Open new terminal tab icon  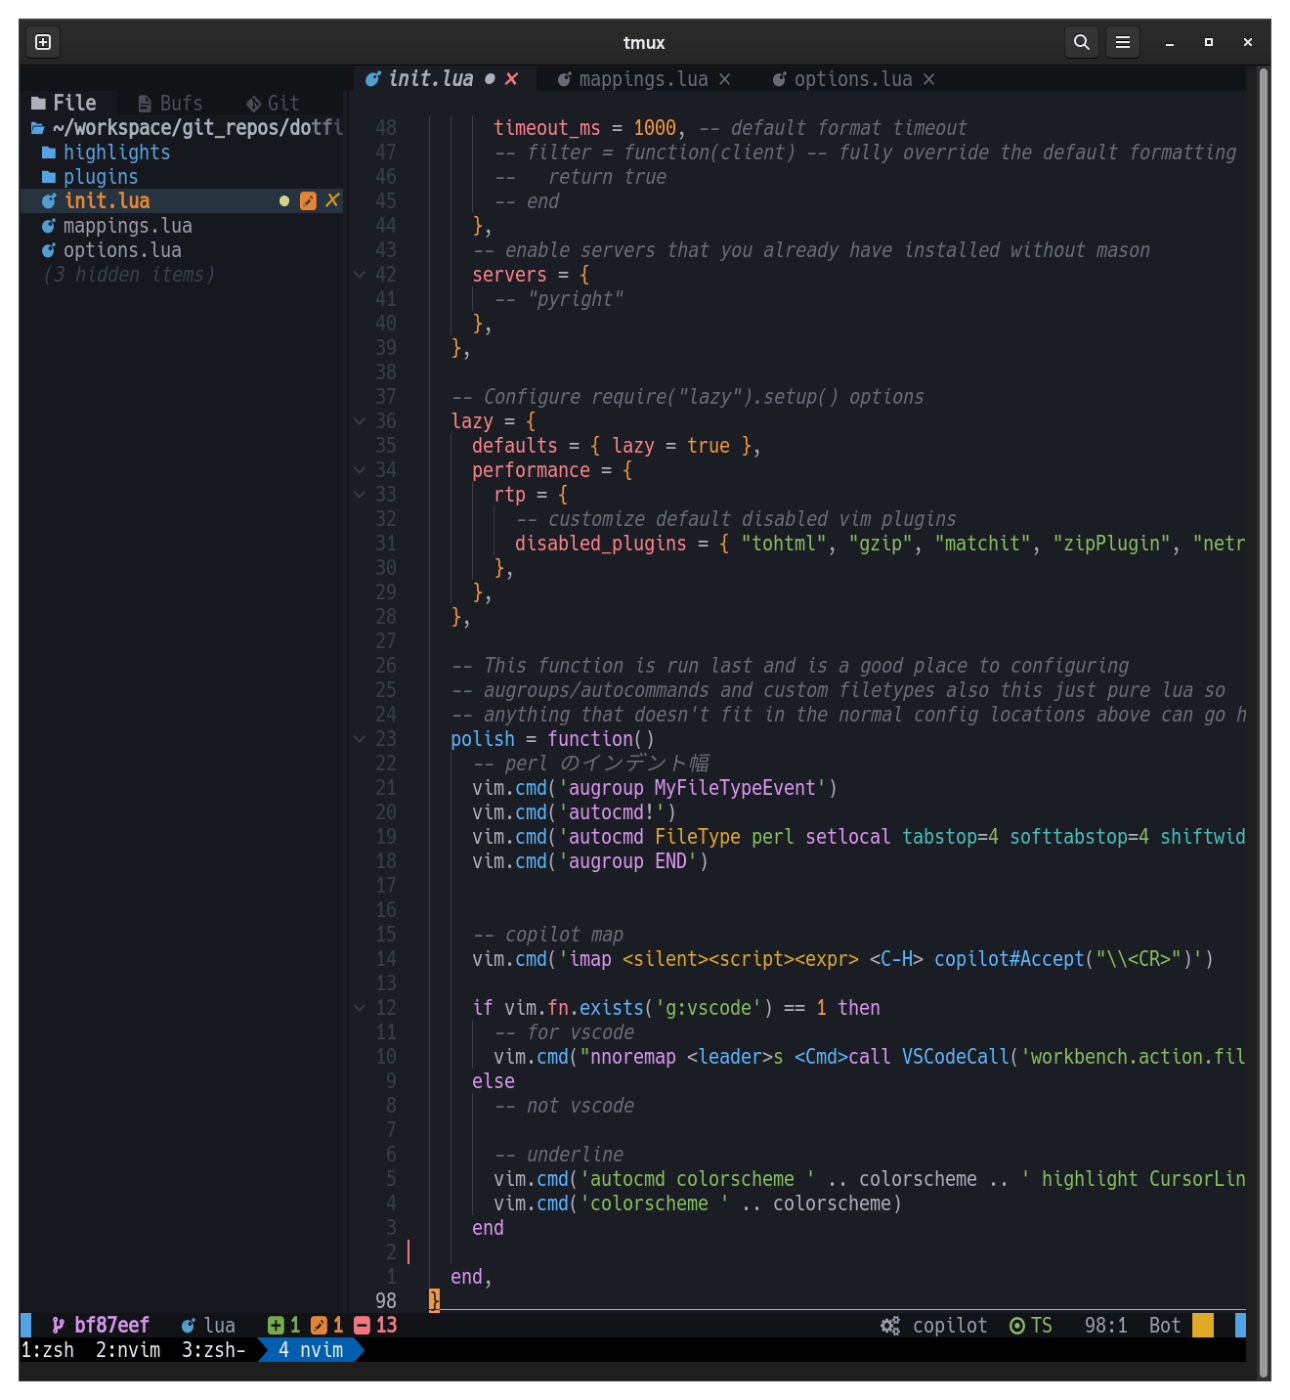(43, 42)
